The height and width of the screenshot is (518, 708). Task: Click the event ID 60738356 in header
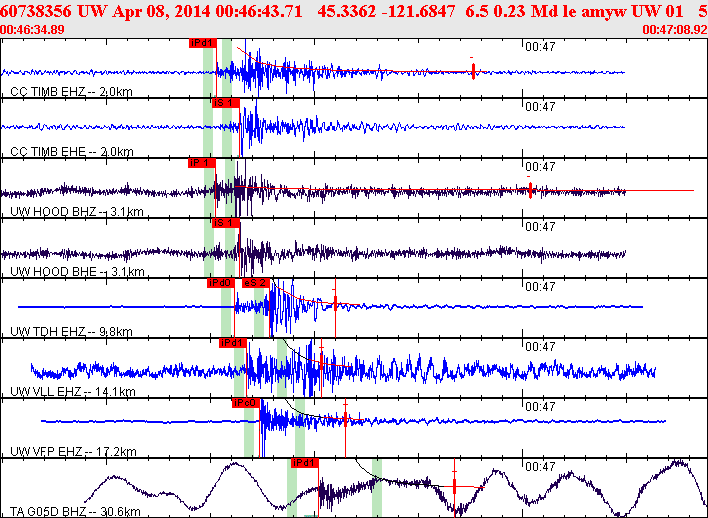click(35, 11)
